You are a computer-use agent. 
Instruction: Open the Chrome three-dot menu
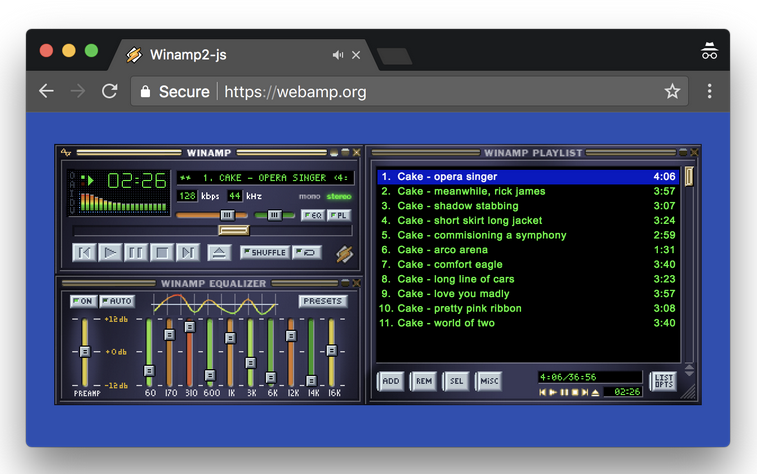(709, 91)
